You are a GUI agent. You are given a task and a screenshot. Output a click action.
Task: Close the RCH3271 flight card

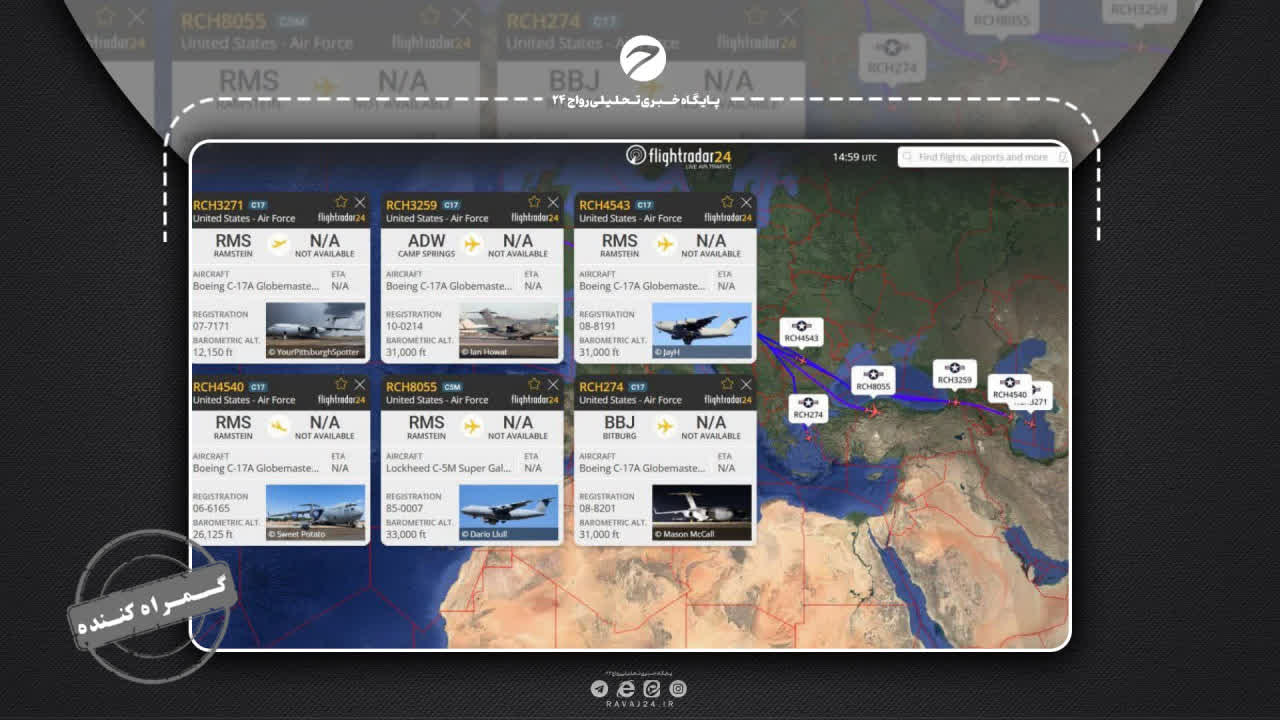(360, 202)
